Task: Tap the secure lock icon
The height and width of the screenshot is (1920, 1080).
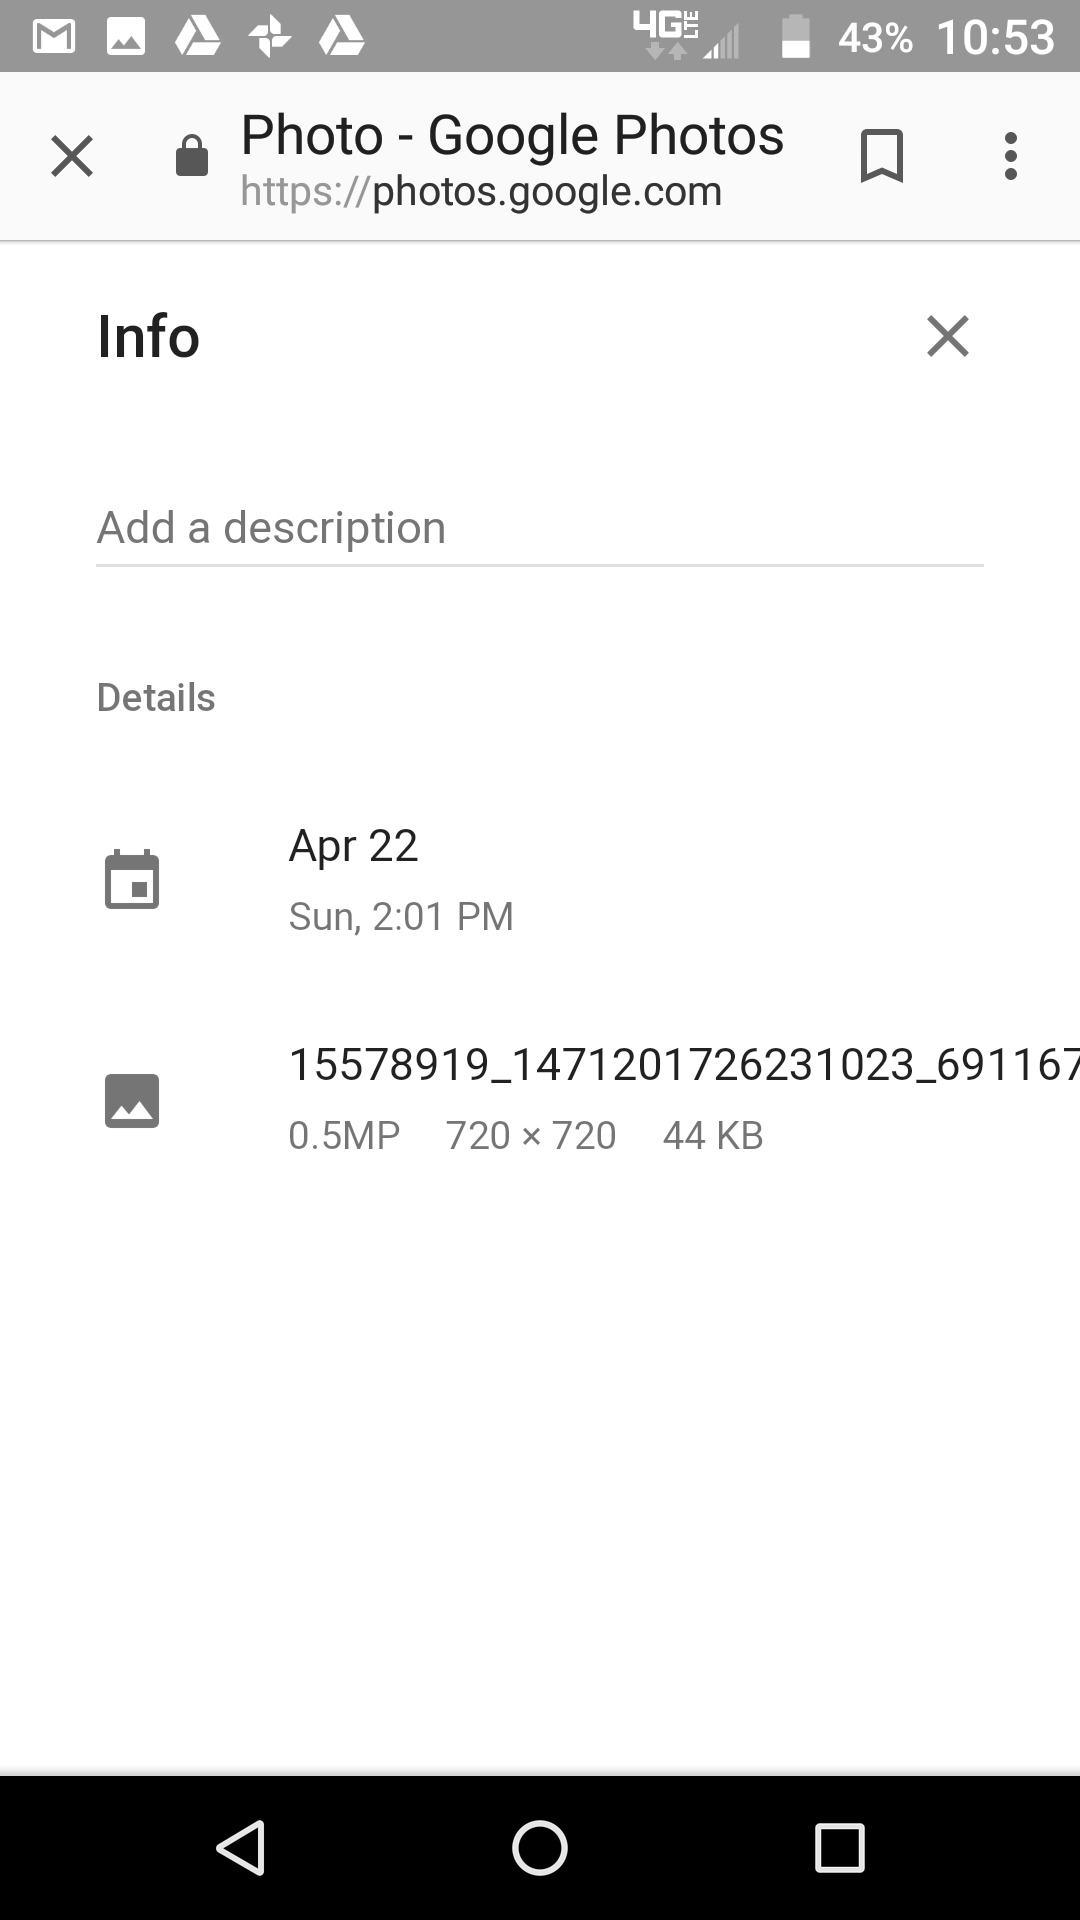Action: pyautogui.click(x=191, y=157)
